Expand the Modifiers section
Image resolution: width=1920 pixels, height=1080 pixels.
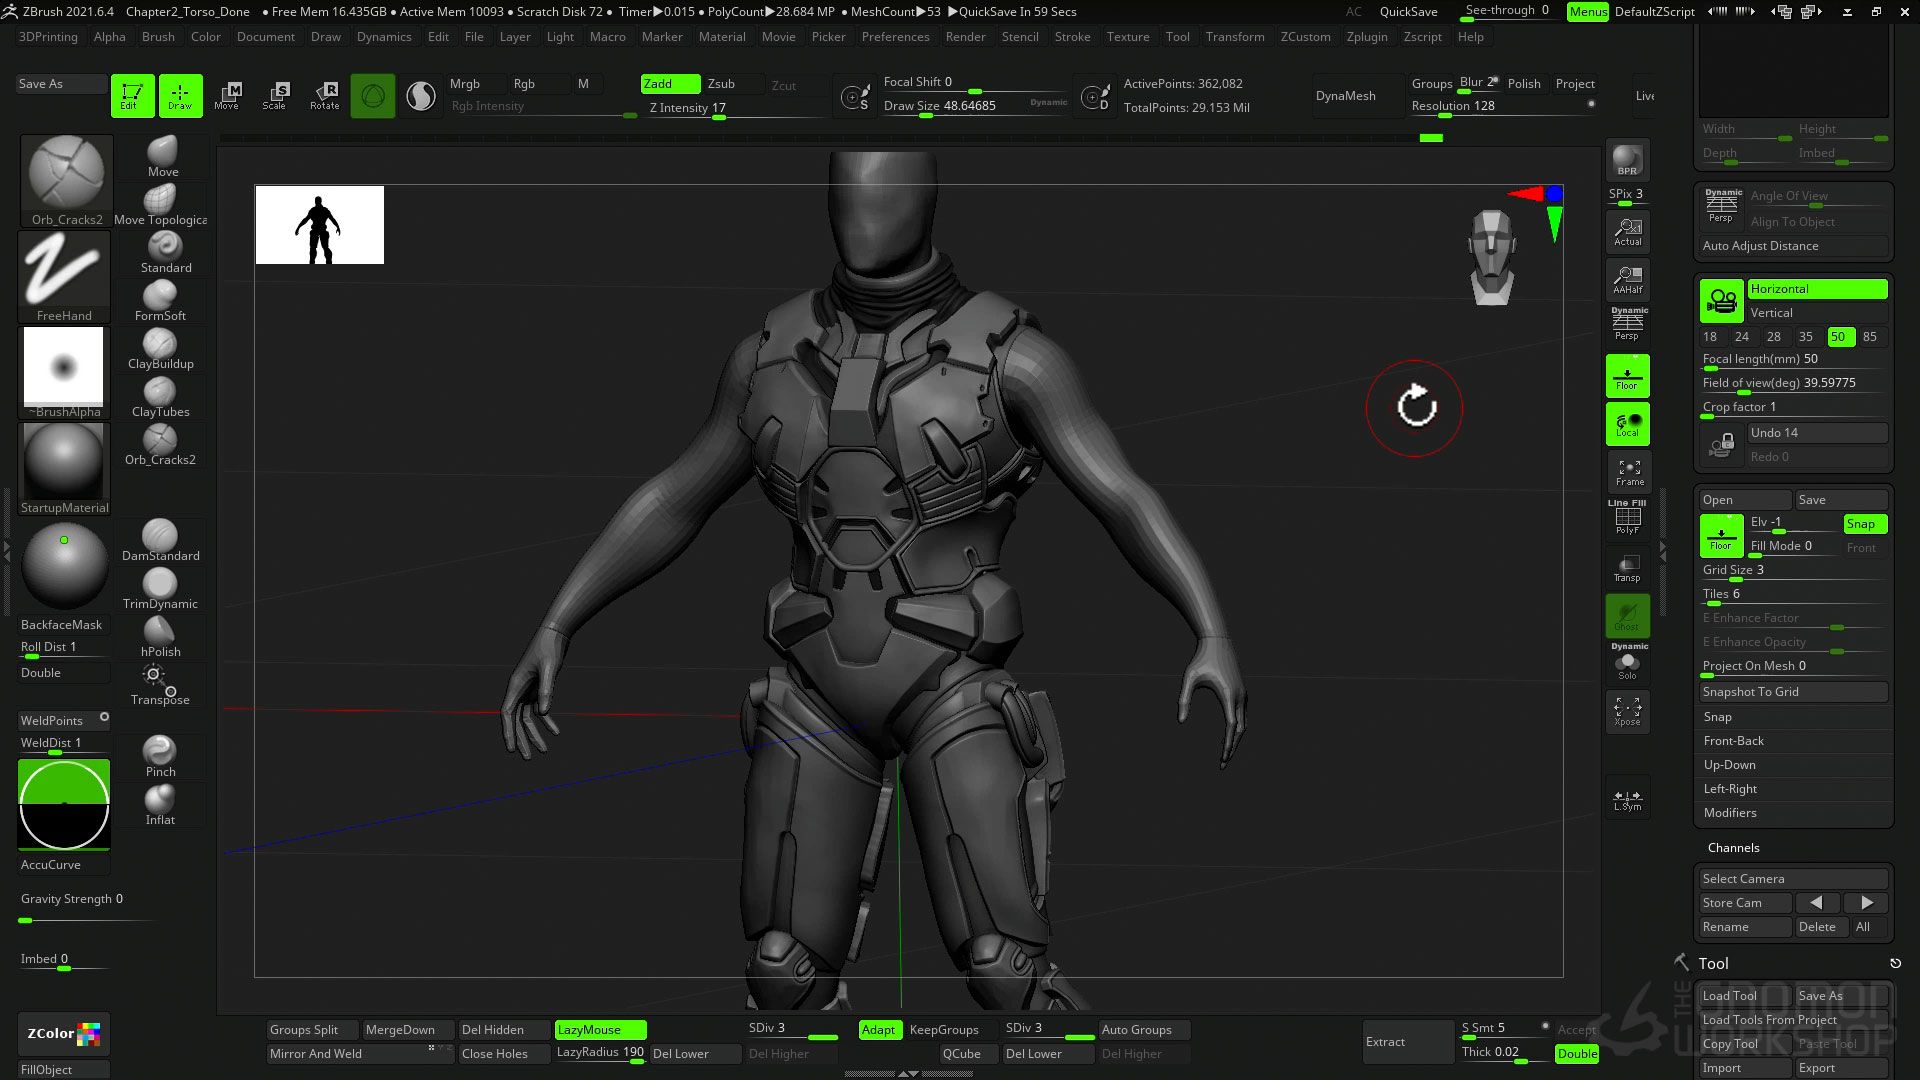pos(1730,813)
